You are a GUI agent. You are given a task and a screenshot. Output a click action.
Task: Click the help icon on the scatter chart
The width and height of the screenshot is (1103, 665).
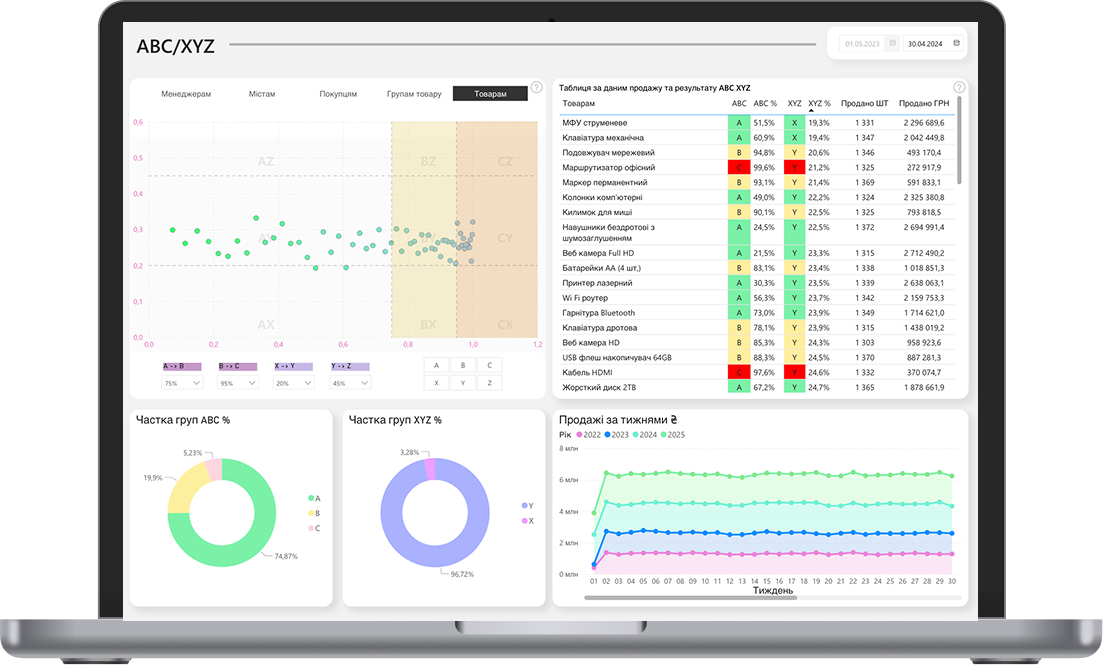click(536, 88)
